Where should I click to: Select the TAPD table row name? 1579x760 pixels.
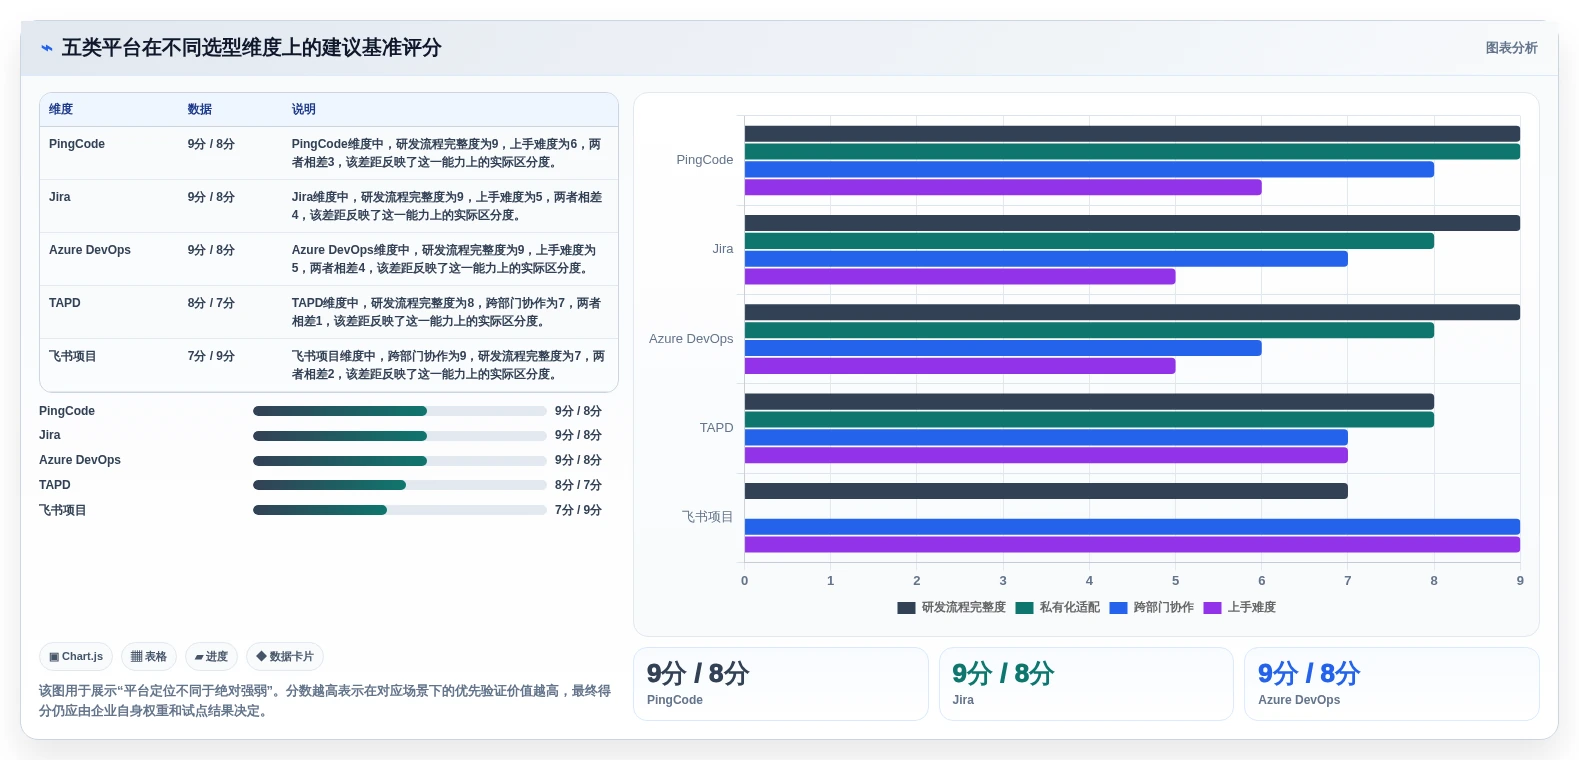65,303
